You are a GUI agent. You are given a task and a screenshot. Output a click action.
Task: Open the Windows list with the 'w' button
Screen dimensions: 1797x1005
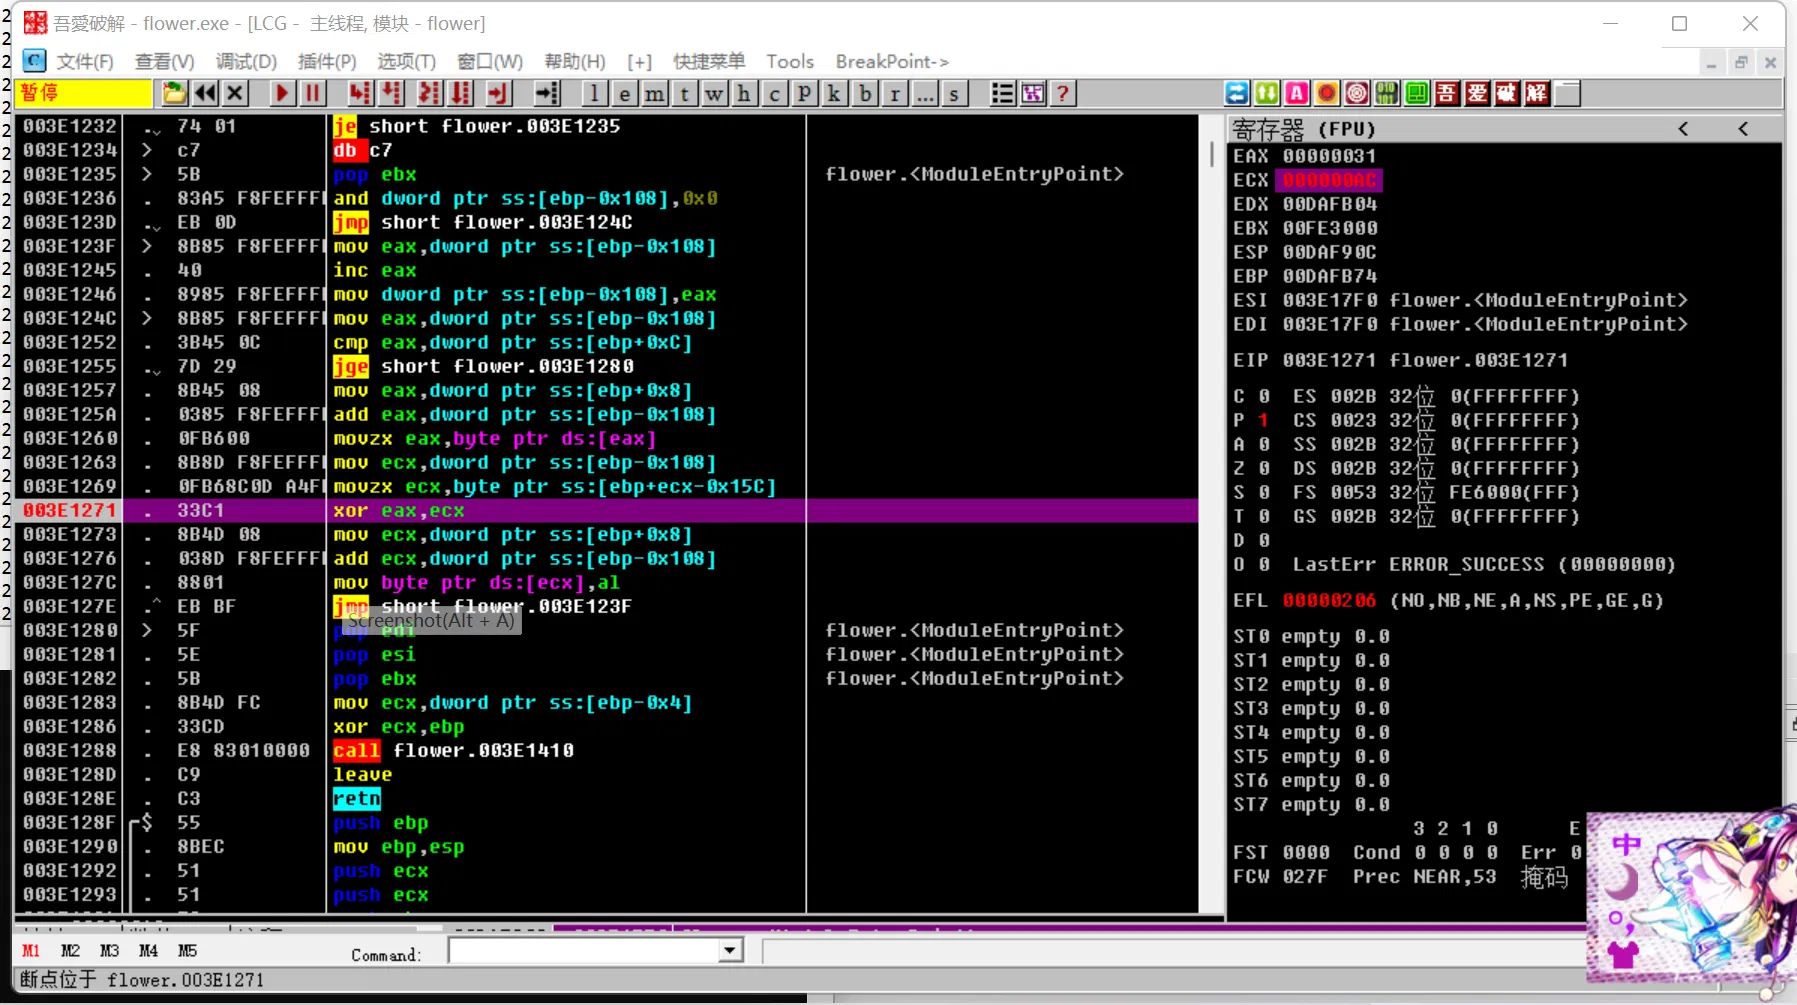(x=714, y=93)
